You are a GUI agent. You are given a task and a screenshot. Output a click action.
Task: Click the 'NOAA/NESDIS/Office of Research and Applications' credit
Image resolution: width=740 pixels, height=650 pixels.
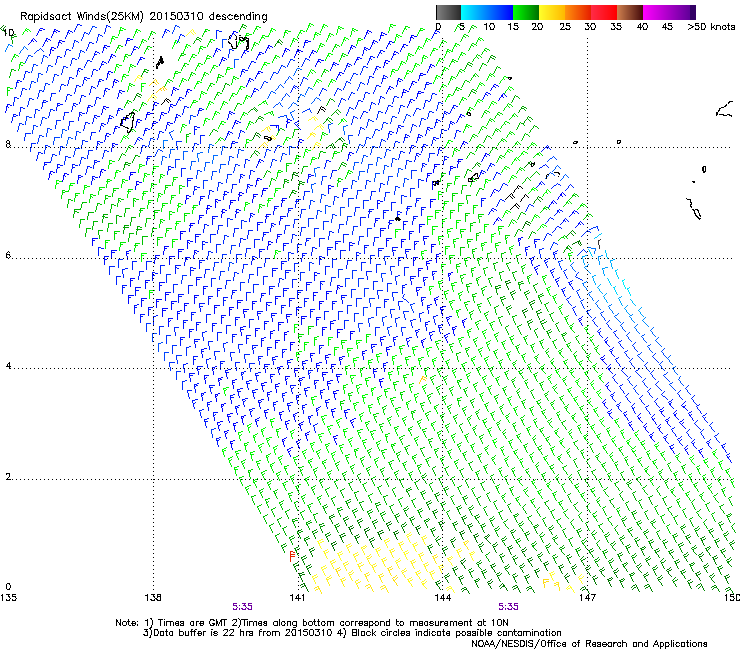coord(589,644)
